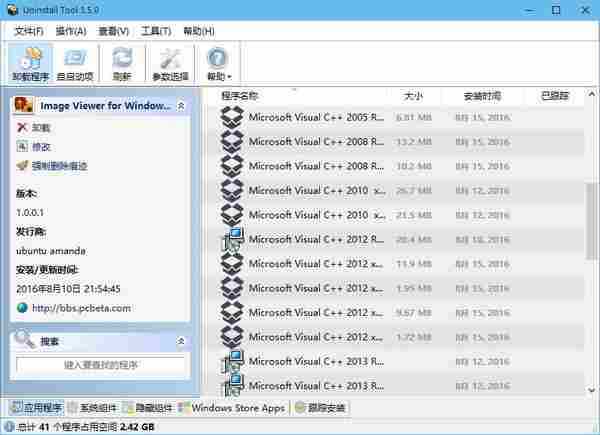600x435 pixels.
Task: Click the 卸载程序 toolbar icon
Action: tap(29, 63)
